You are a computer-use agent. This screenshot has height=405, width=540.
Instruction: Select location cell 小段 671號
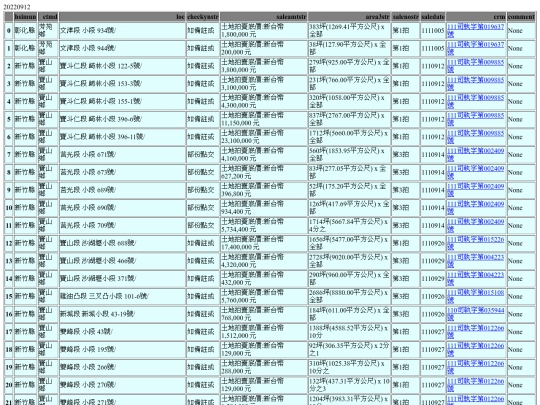[x=122, y=155]
